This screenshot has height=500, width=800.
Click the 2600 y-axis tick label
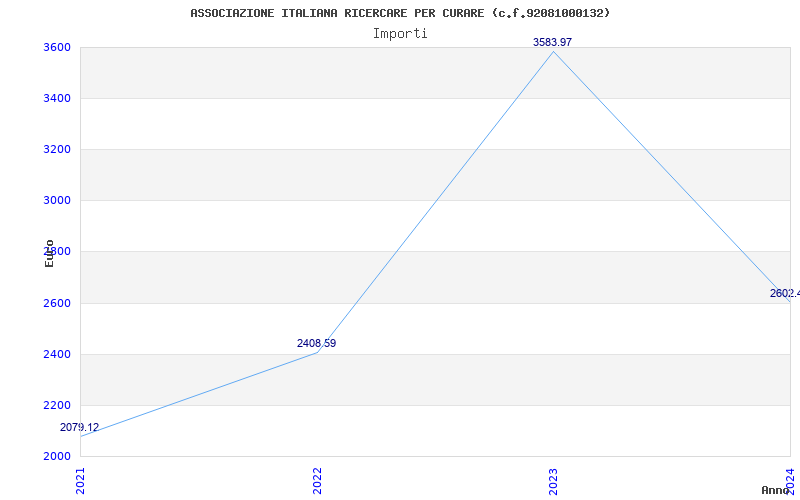[56, 304]
